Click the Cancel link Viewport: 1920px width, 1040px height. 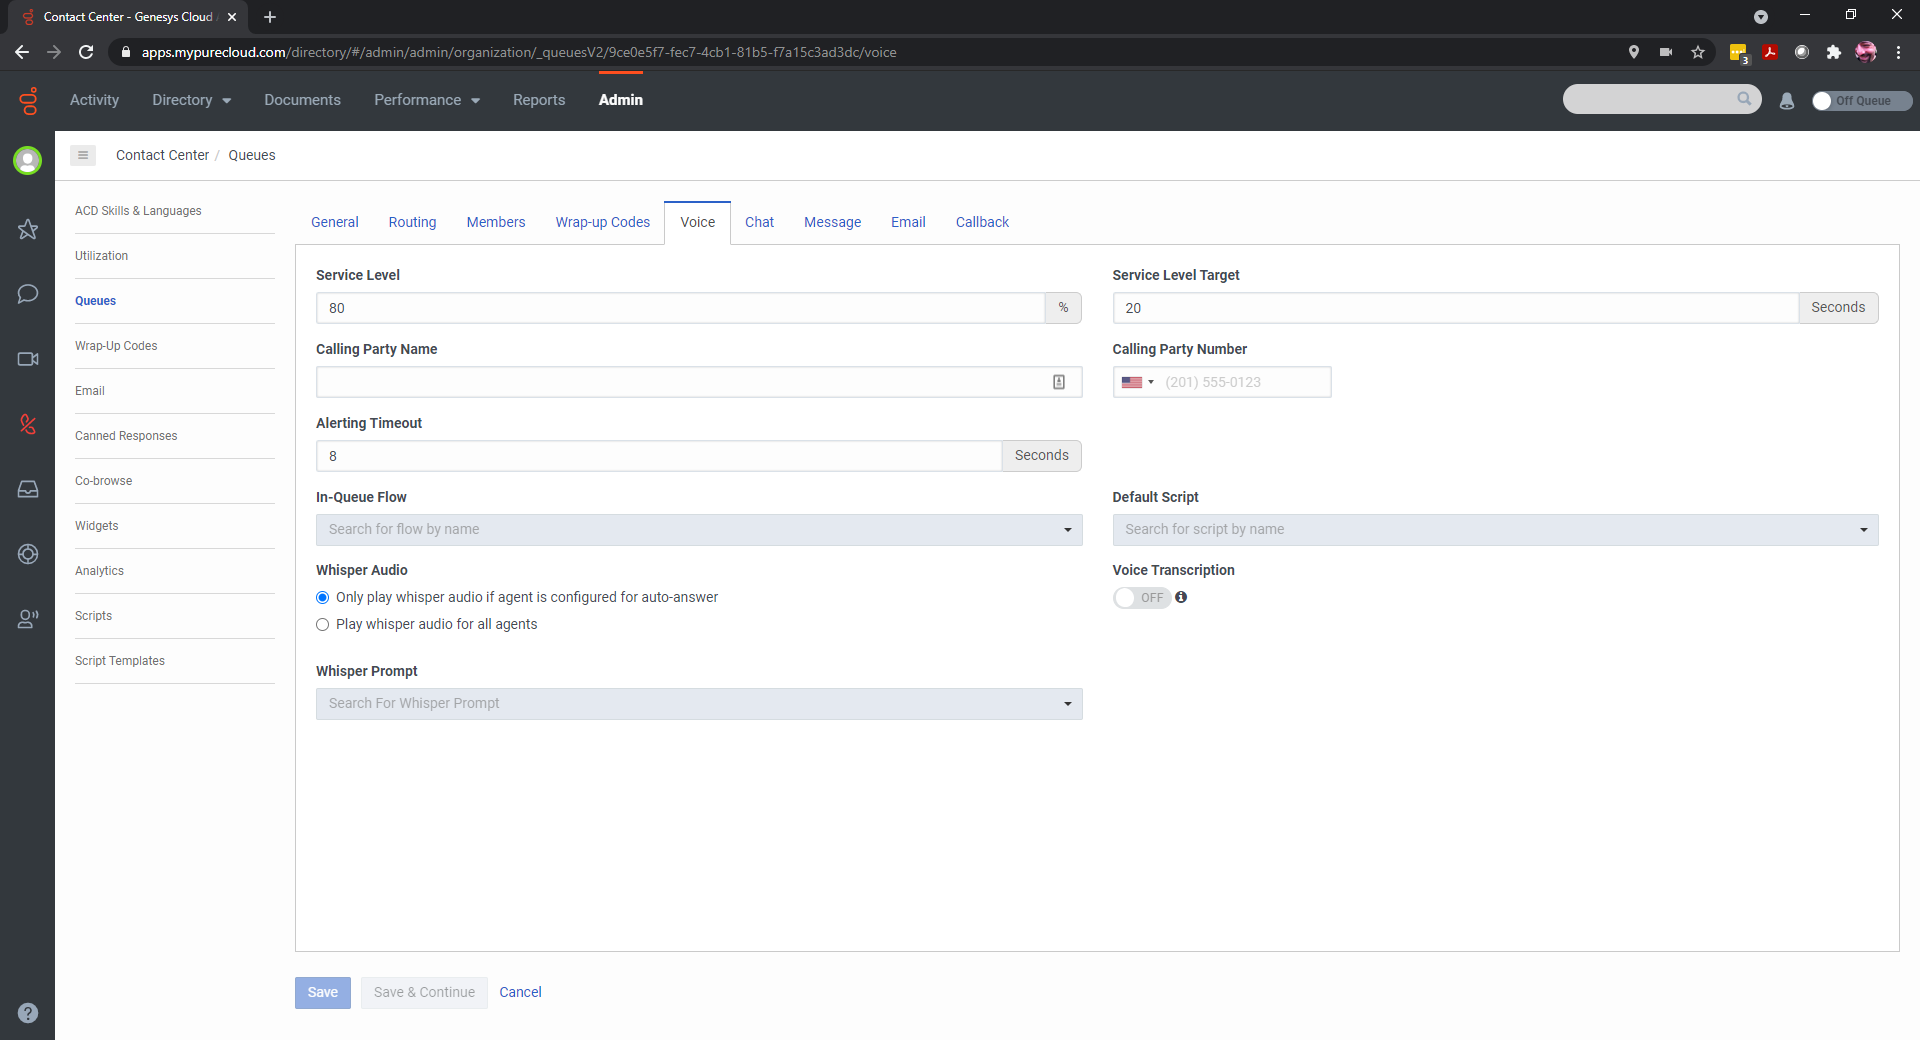520,992
